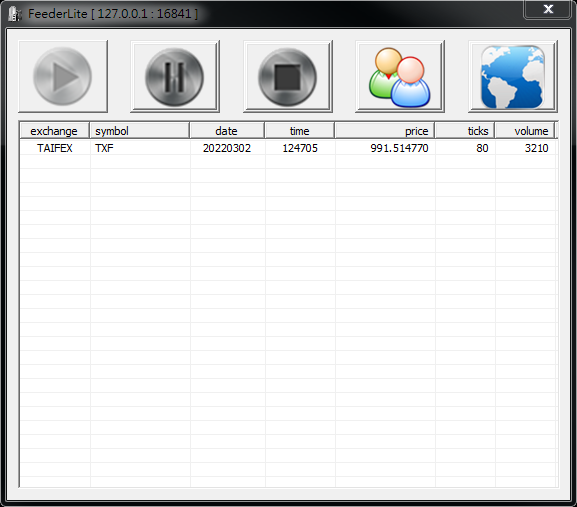The image size is (577, 507).
Task: Sort by the ticks column header
Action: point(465,131)
